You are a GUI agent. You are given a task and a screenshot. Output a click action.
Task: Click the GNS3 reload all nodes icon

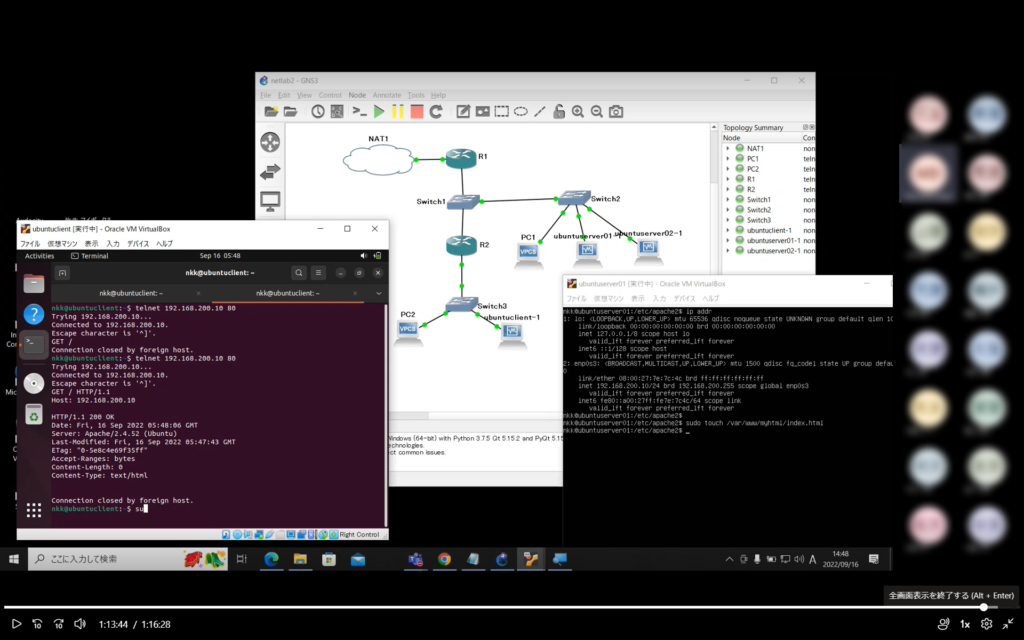[x=437, y=111]
